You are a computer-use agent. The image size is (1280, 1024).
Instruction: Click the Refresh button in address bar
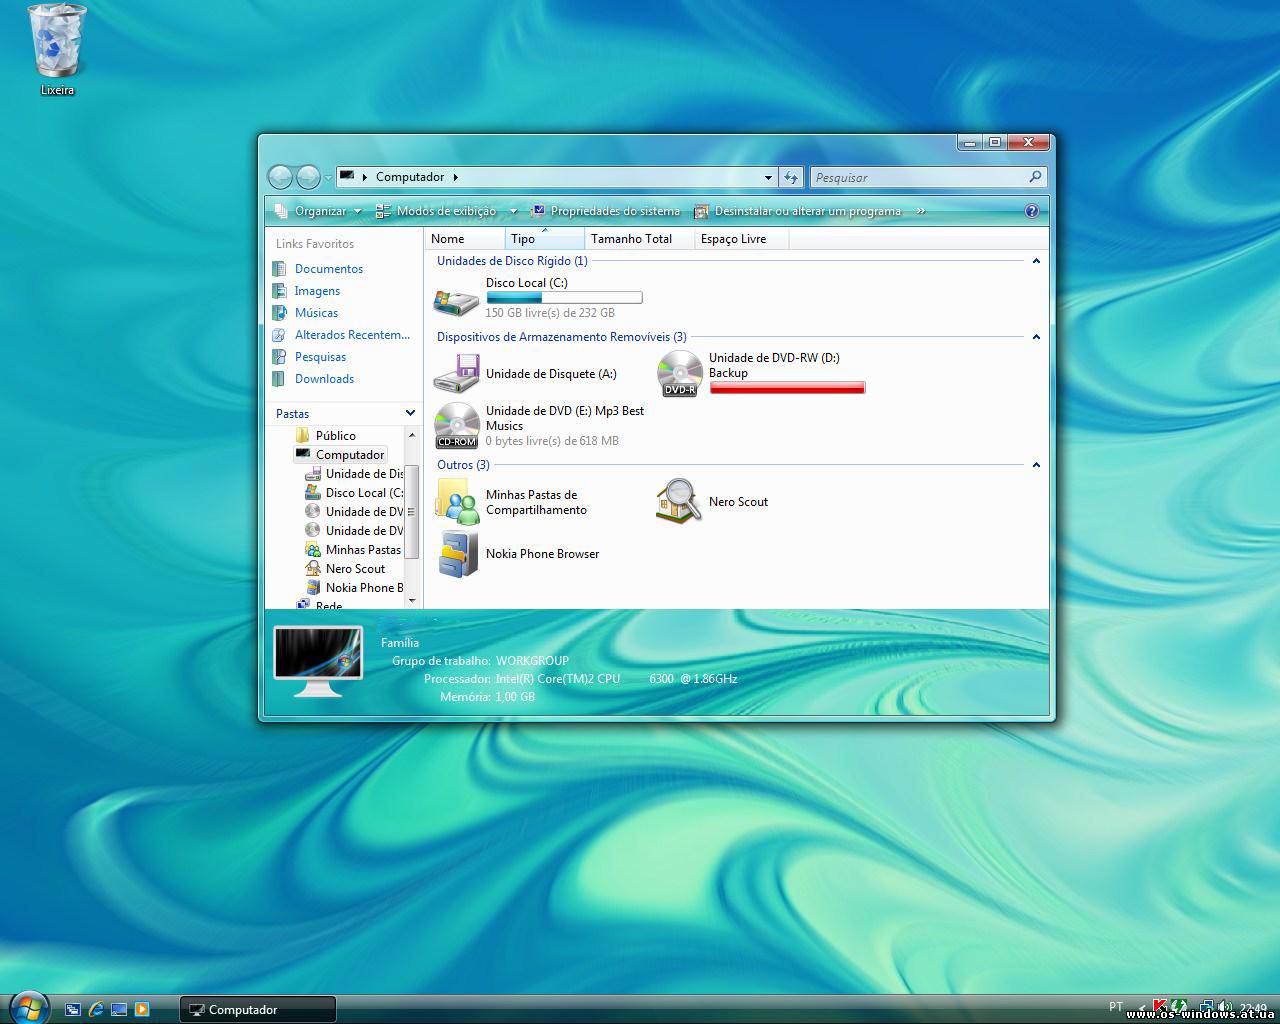(791, 177)
